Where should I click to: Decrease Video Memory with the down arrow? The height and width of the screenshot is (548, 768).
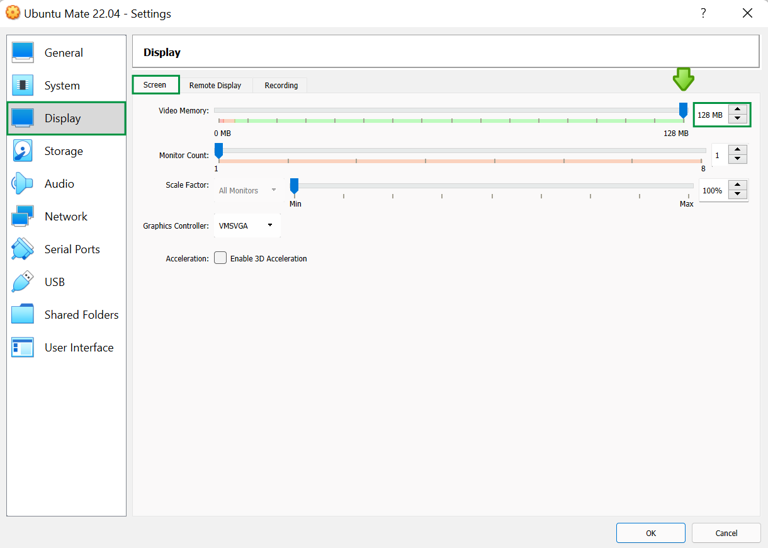coord(738,119)
